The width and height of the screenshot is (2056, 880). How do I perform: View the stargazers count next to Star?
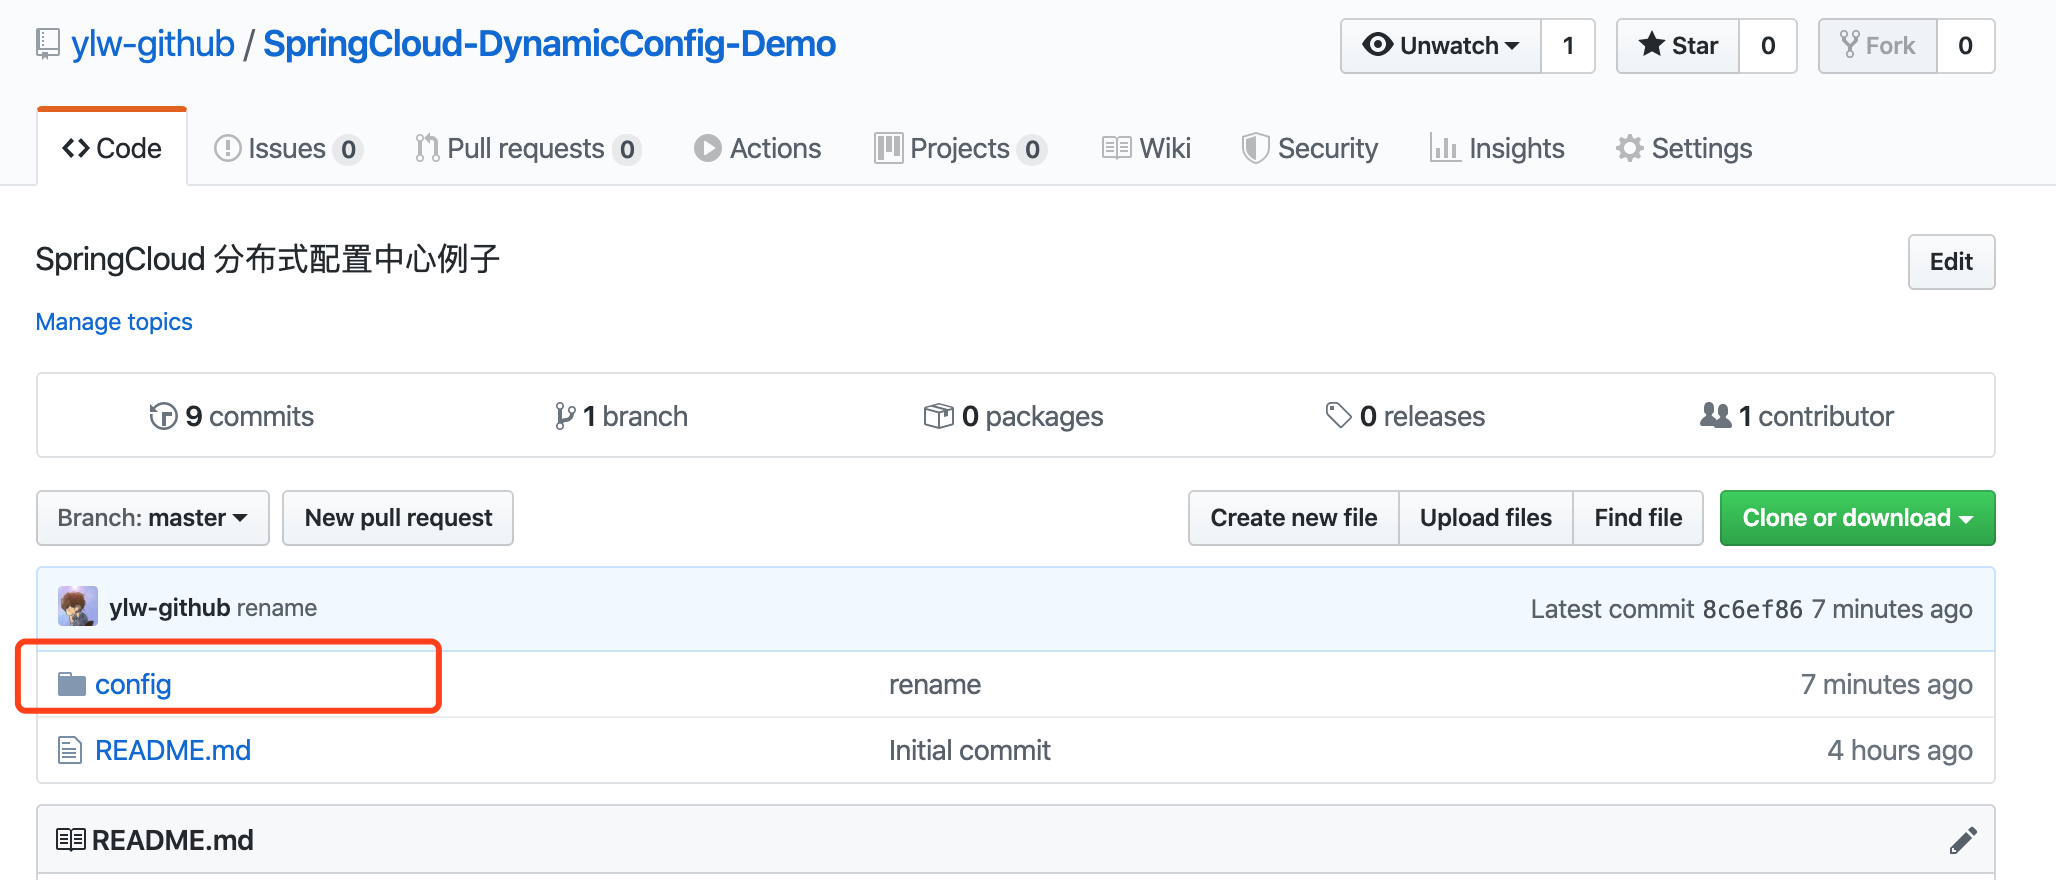1768,46
